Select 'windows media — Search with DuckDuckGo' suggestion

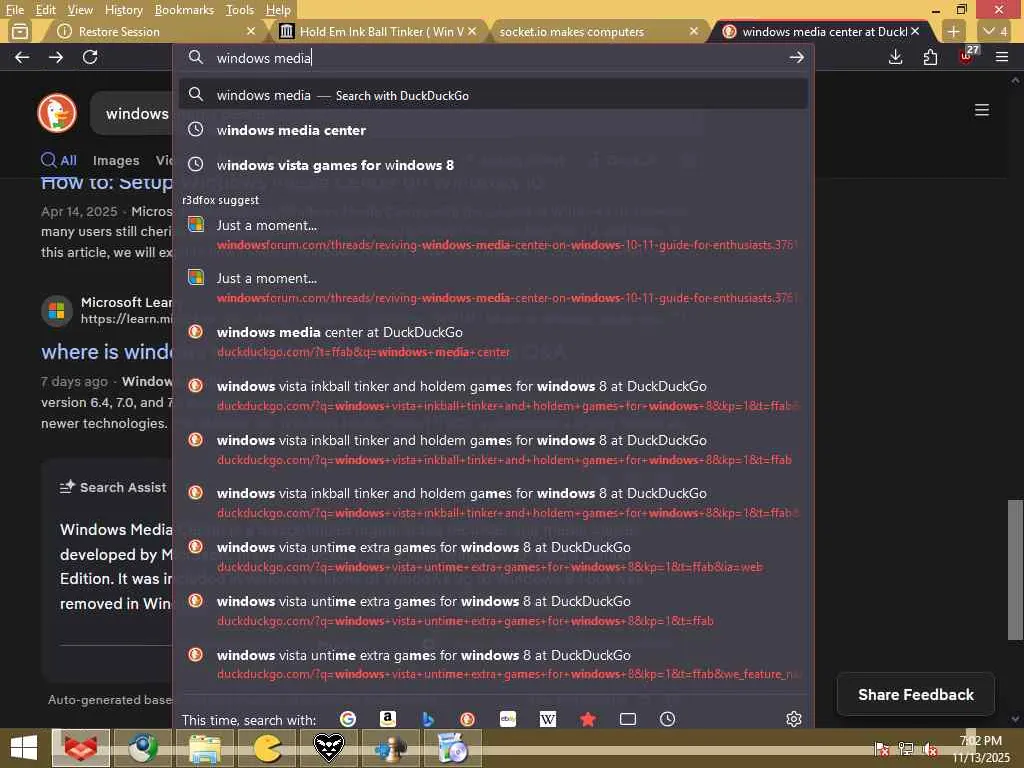493,95
